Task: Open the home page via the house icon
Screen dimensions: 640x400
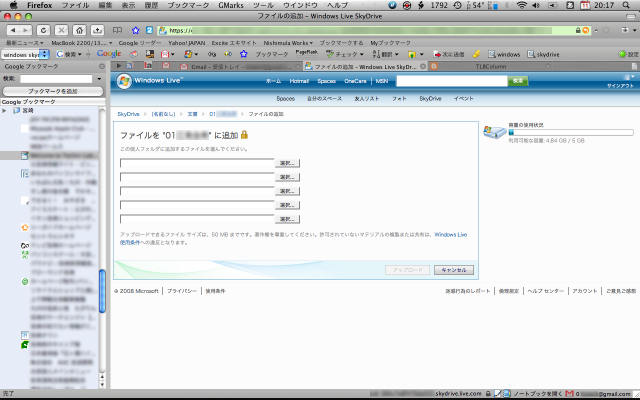Action: coord(79,30)
